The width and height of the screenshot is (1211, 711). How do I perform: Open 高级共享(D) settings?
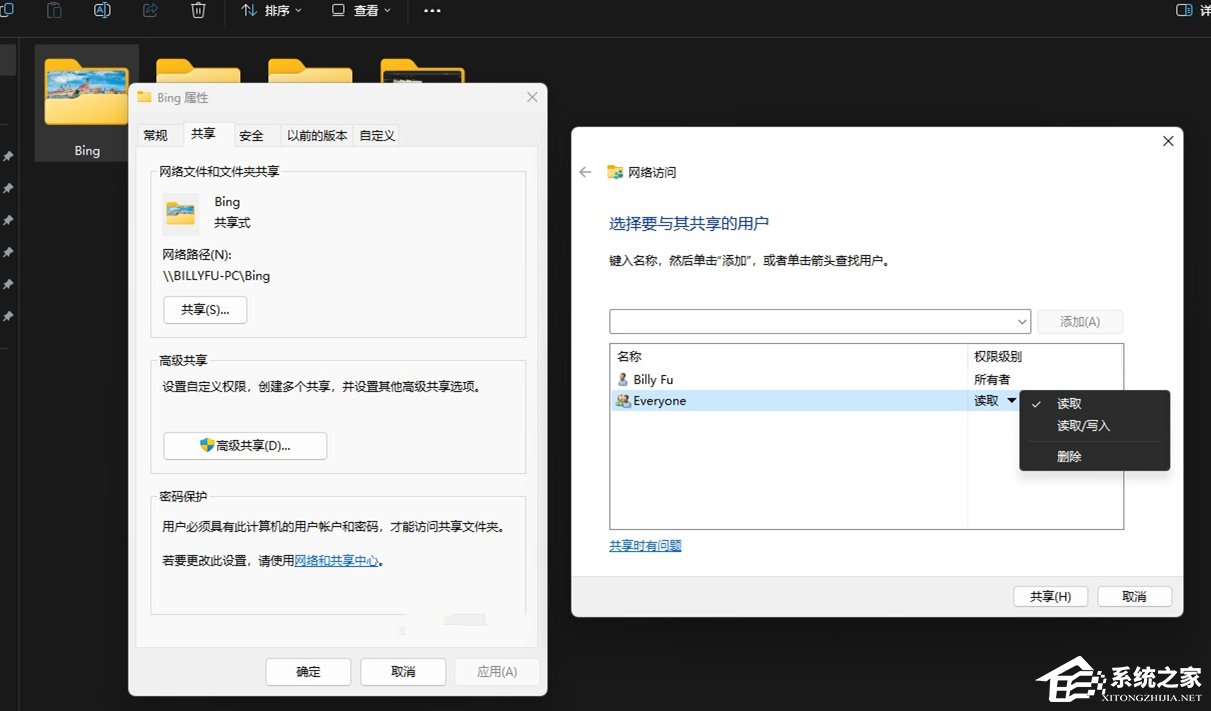point(245,445)
